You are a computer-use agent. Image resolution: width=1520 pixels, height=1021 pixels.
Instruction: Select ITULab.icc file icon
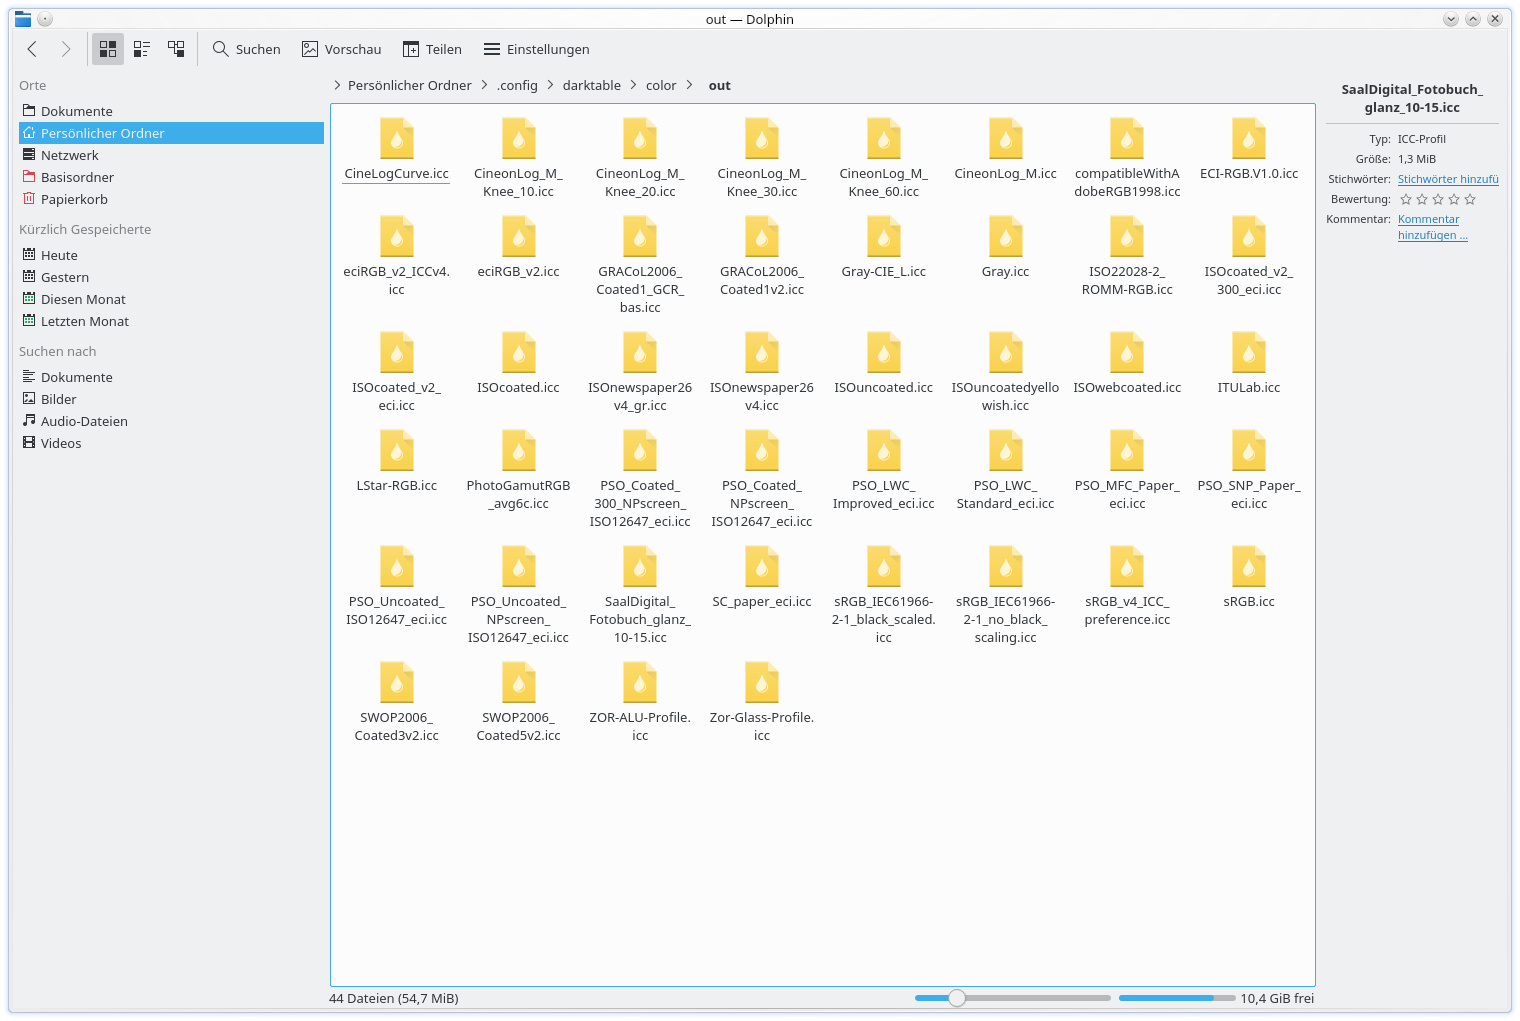(x=1249, y=353)
